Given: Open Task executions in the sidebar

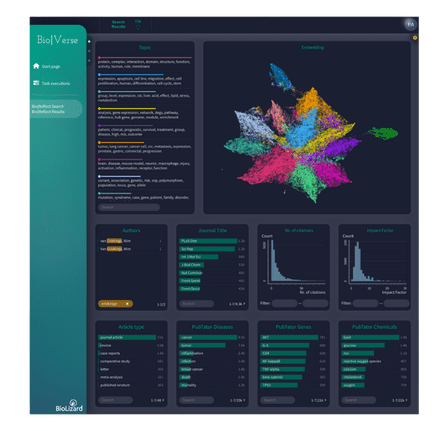Looking at the screenshot, I should [x=56, y=83].
